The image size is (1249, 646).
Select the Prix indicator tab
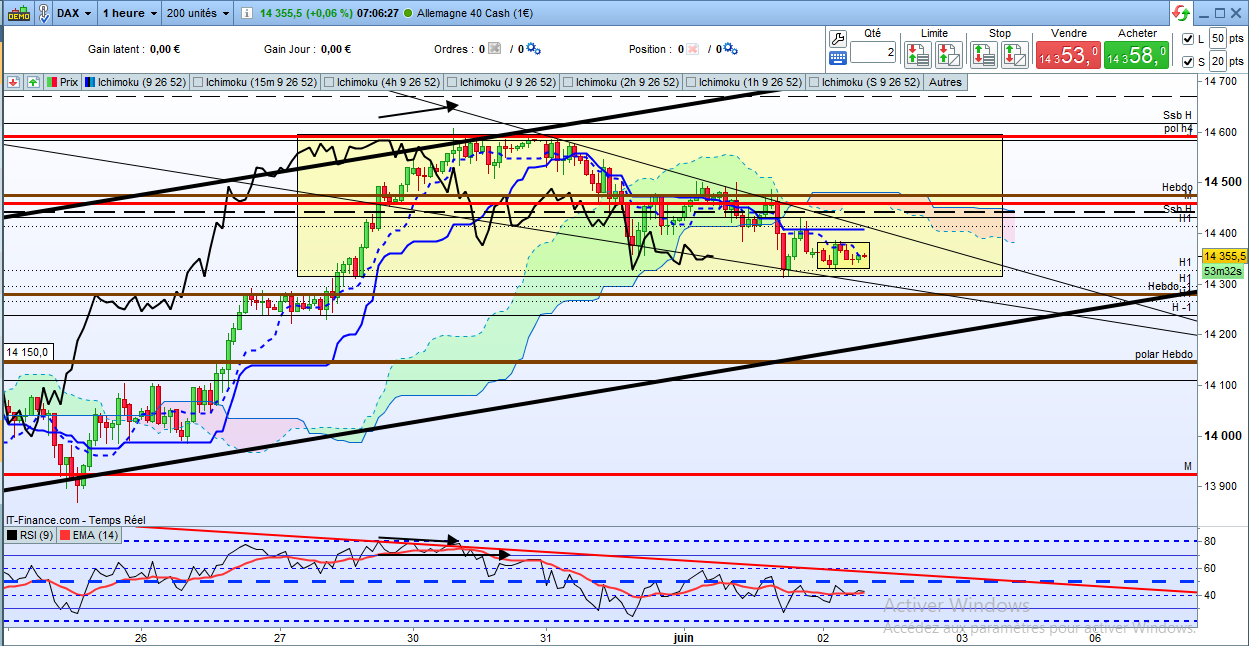(62, 82)
